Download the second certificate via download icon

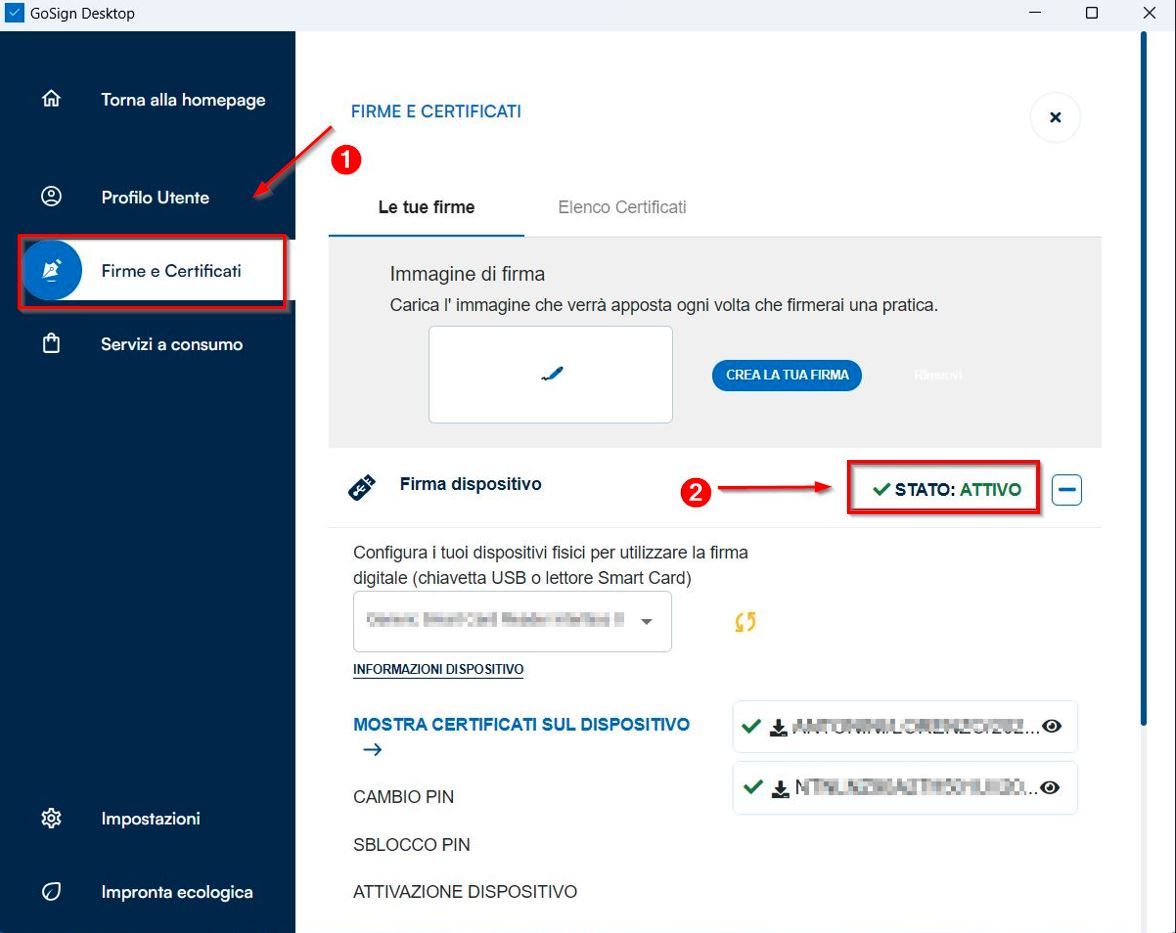tap(779, 788)
